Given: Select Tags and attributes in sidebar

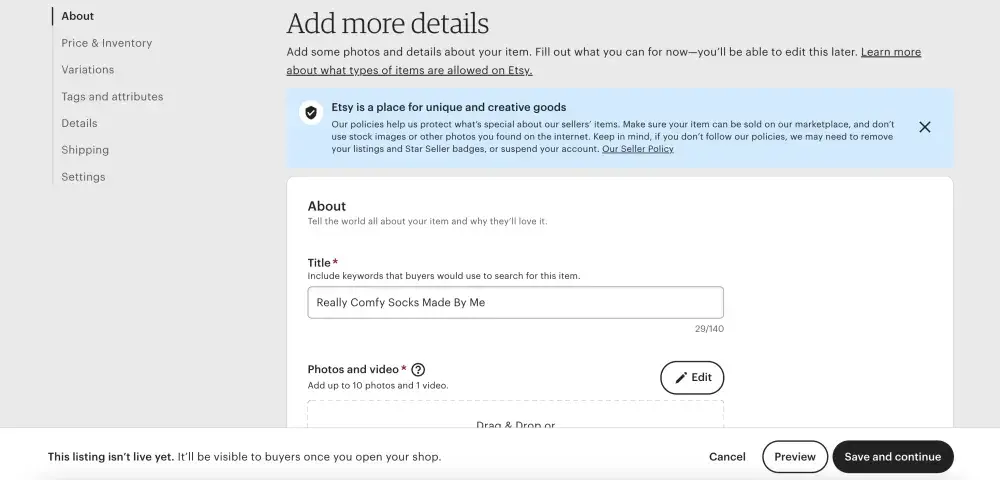Looking at the screenshot, I should coord(112,97).
